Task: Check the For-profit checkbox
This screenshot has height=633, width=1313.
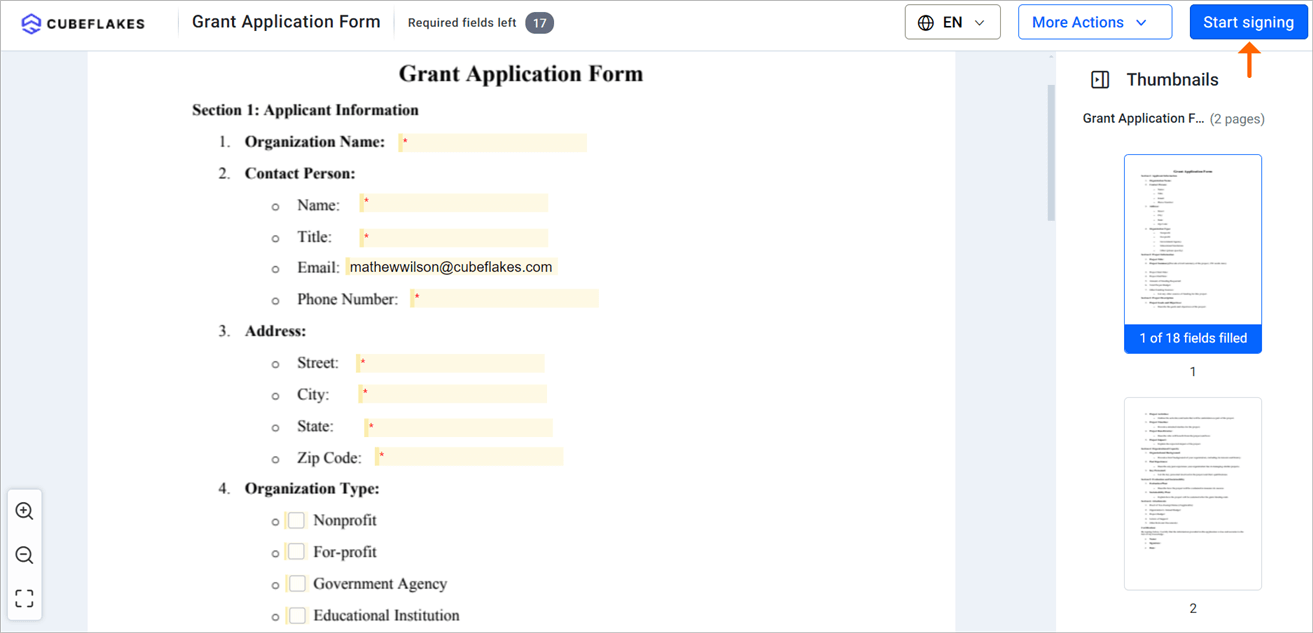Action: 296,552
